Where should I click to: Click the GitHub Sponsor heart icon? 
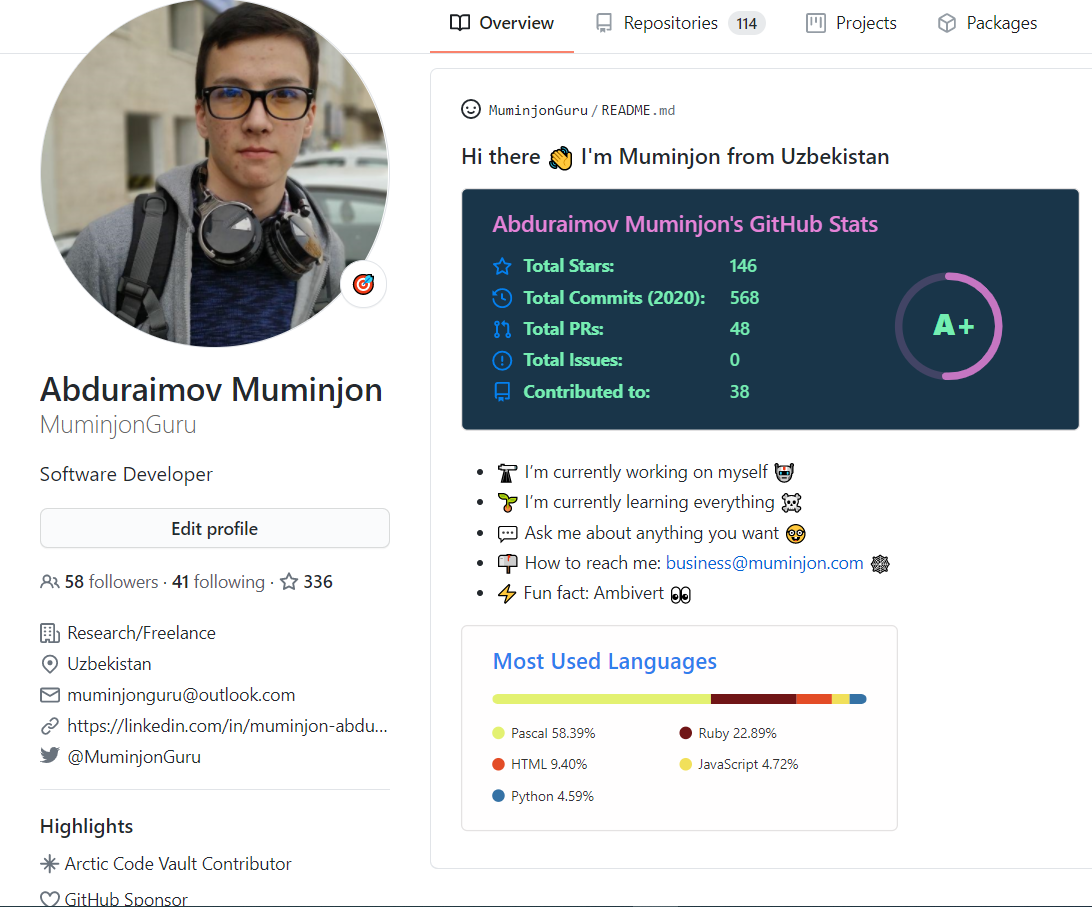49,899
